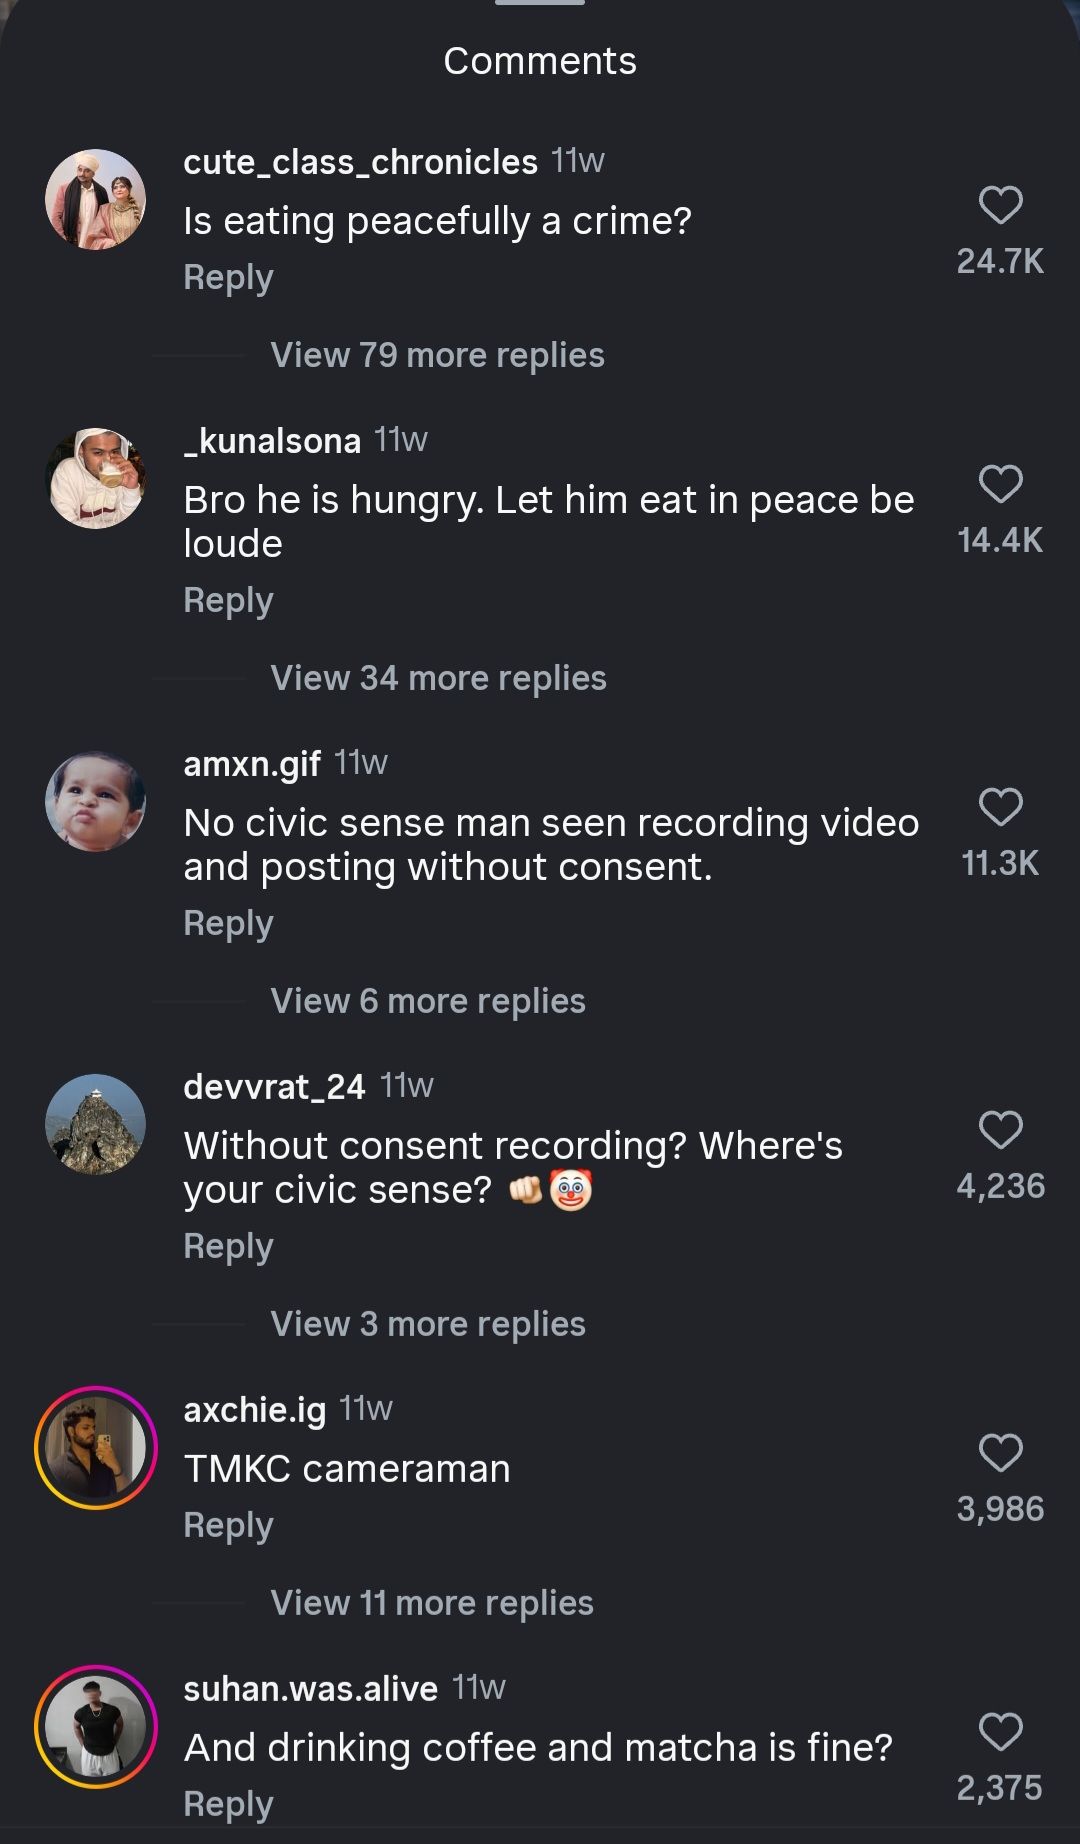
Task: Reply to axchie.ig's comment
Action: pyautogui.click(x=228, y=1525)
